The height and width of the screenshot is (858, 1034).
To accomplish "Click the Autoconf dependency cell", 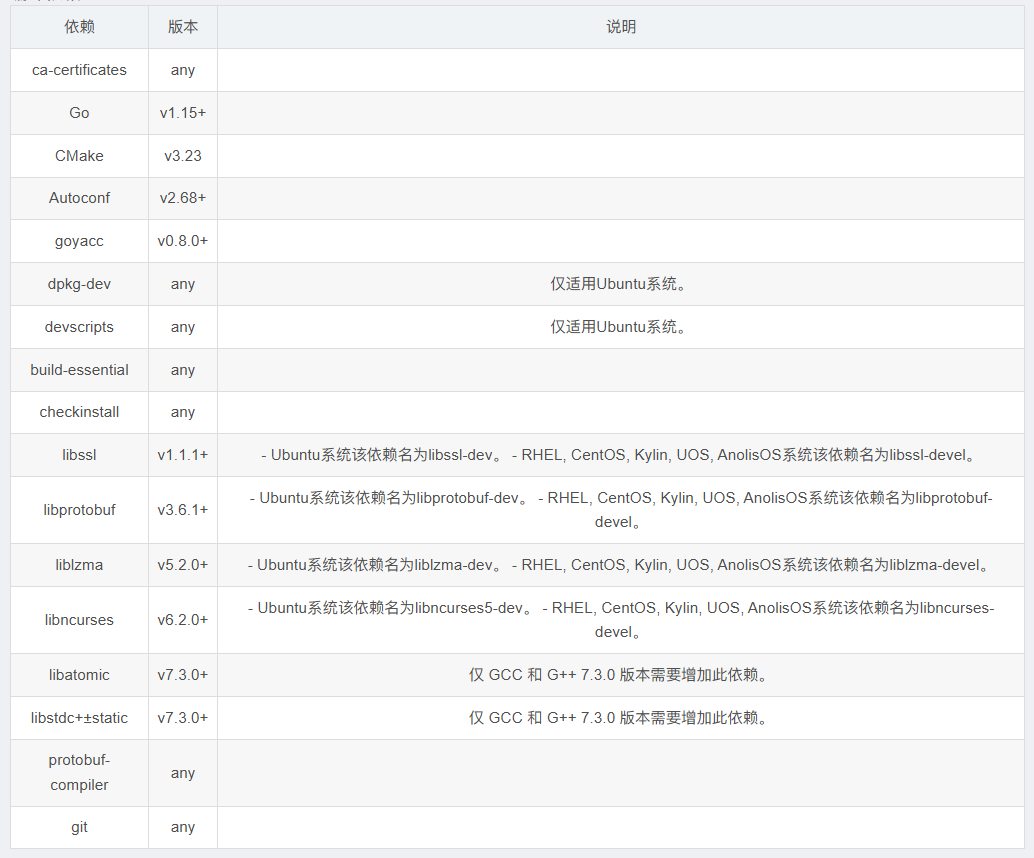I will (79, 198).
